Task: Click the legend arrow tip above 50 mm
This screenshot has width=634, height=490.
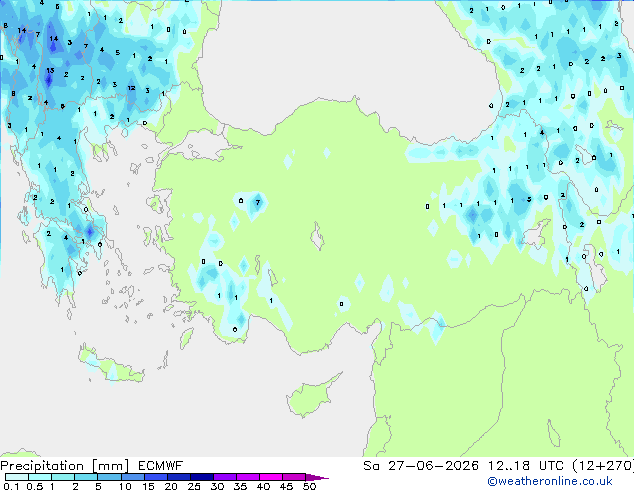Action: [x=318, y=477]
